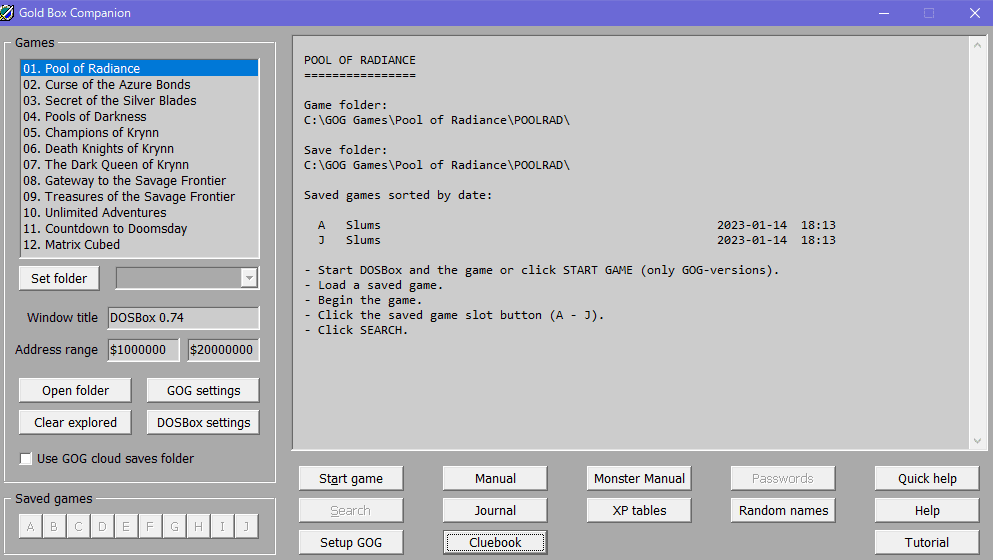This screenshot has width=993, height=560.
Task: Select 08. Gateway to the Savage Frontier
Action: click(x=140, y=181)
